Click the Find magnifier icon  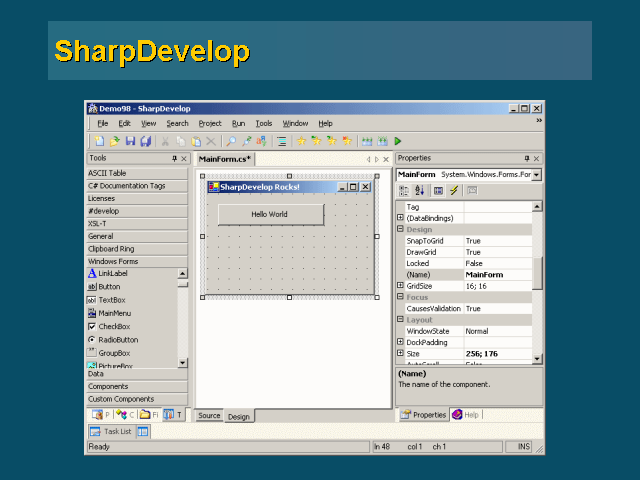coord(231,141)
